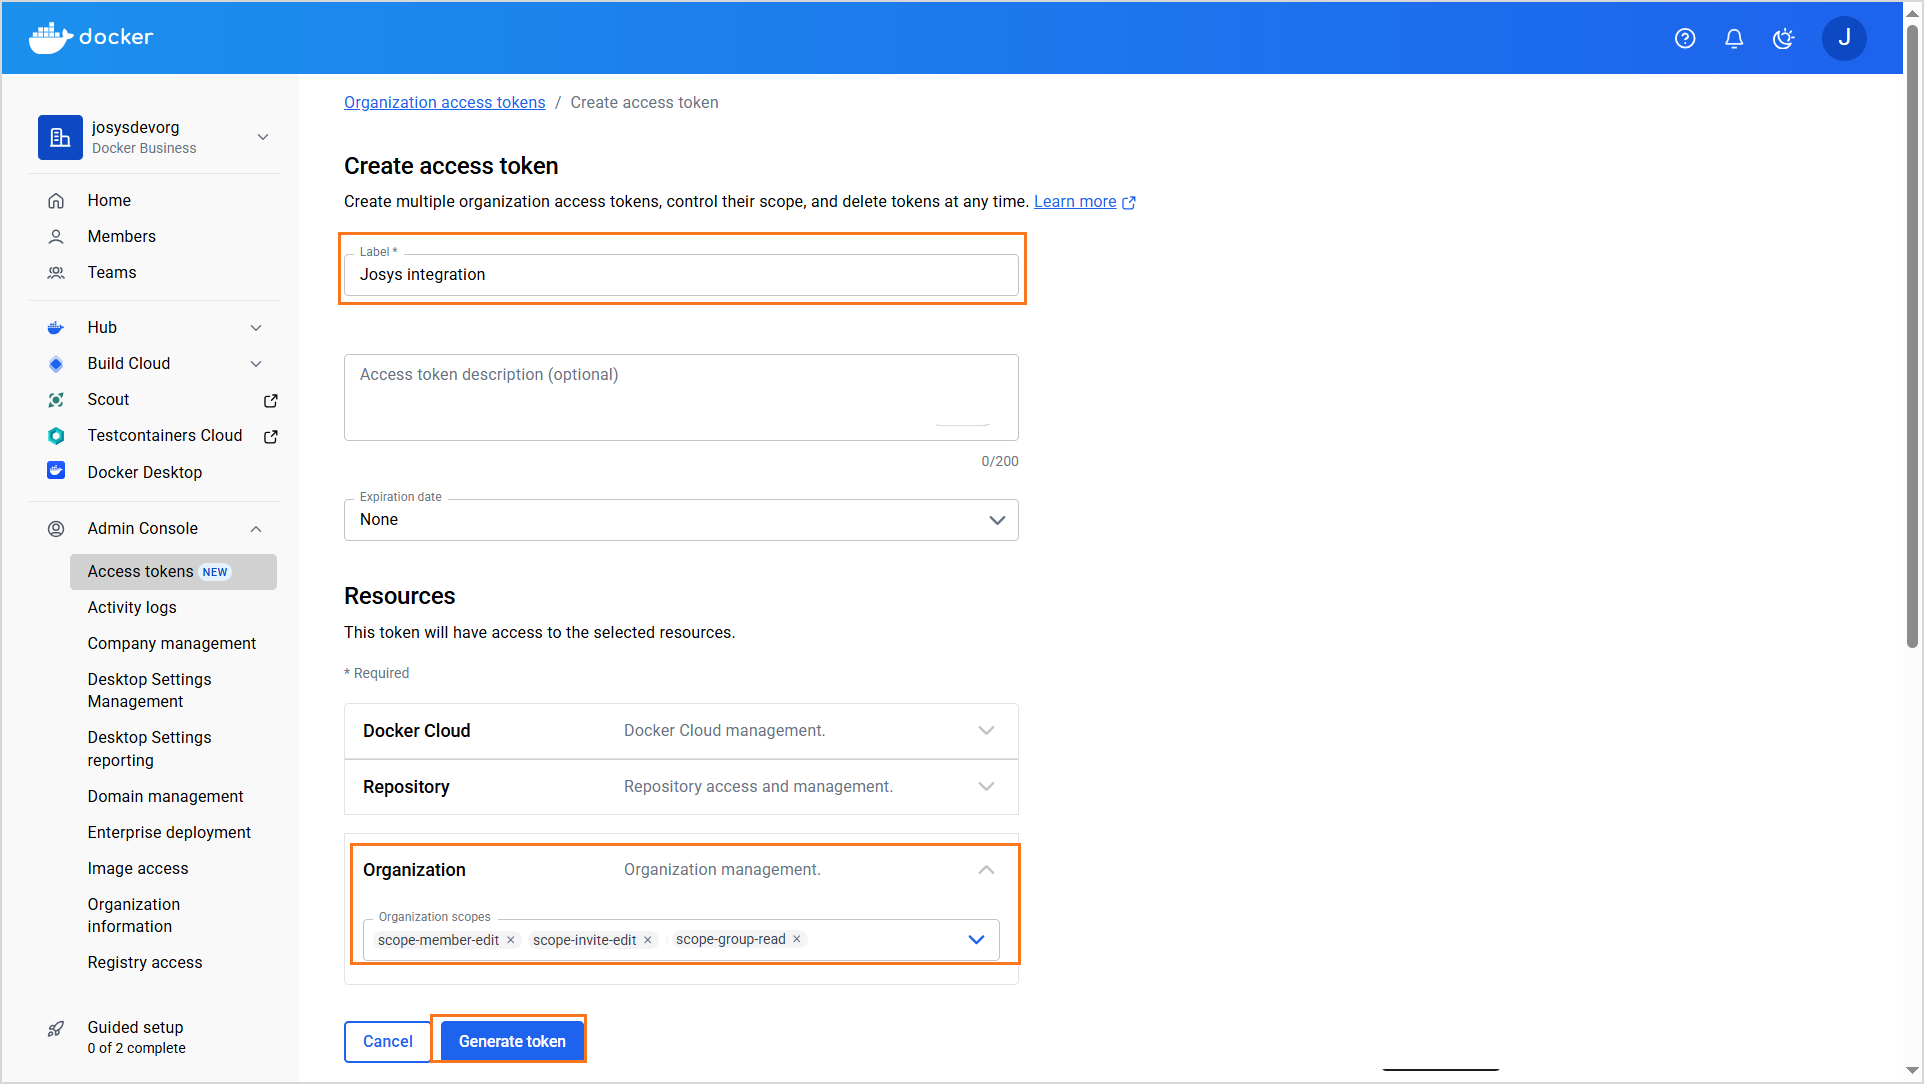Toggle the dark mode moon icon
The image size is (1924, 1084).
(x=1783, y=38)
